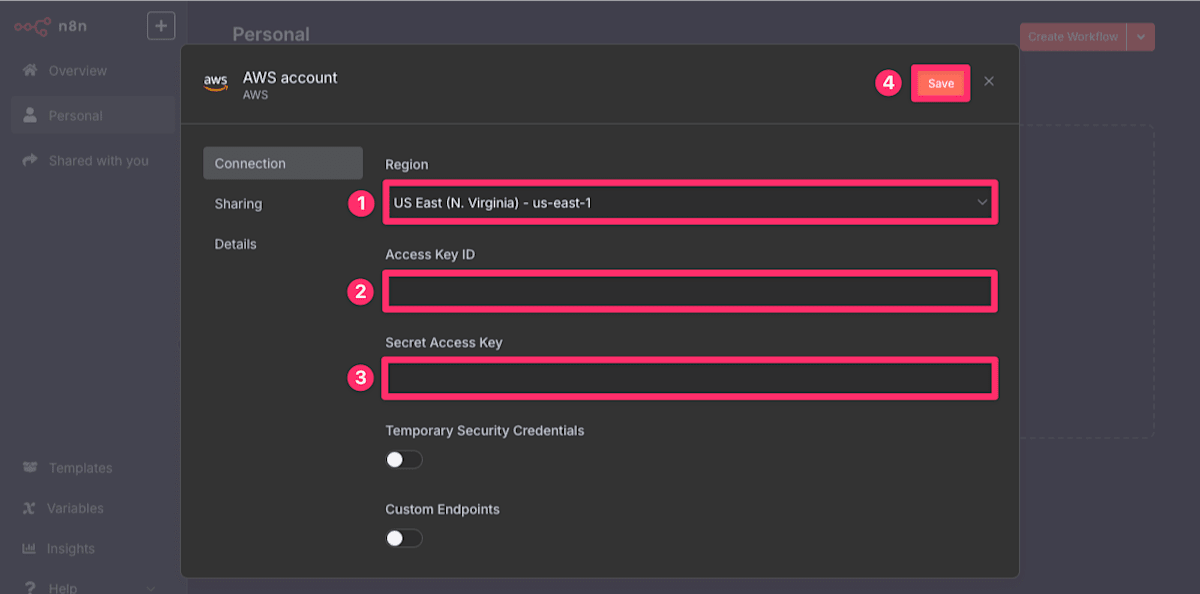Click the Insights chart icon
Viewport: 1200px width, 594px height.
(29, 548)
